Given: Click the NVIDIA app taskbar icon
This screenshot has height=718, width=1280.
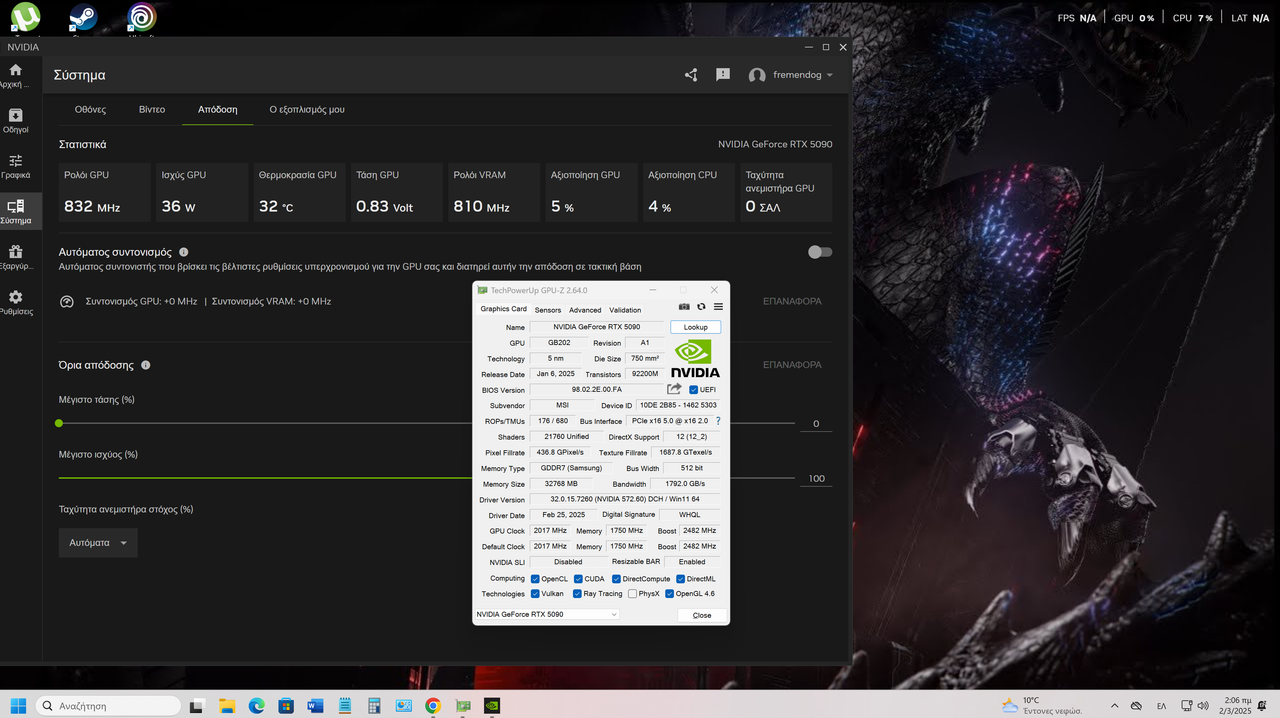Looking at the screenshot, I should (492, 705).
